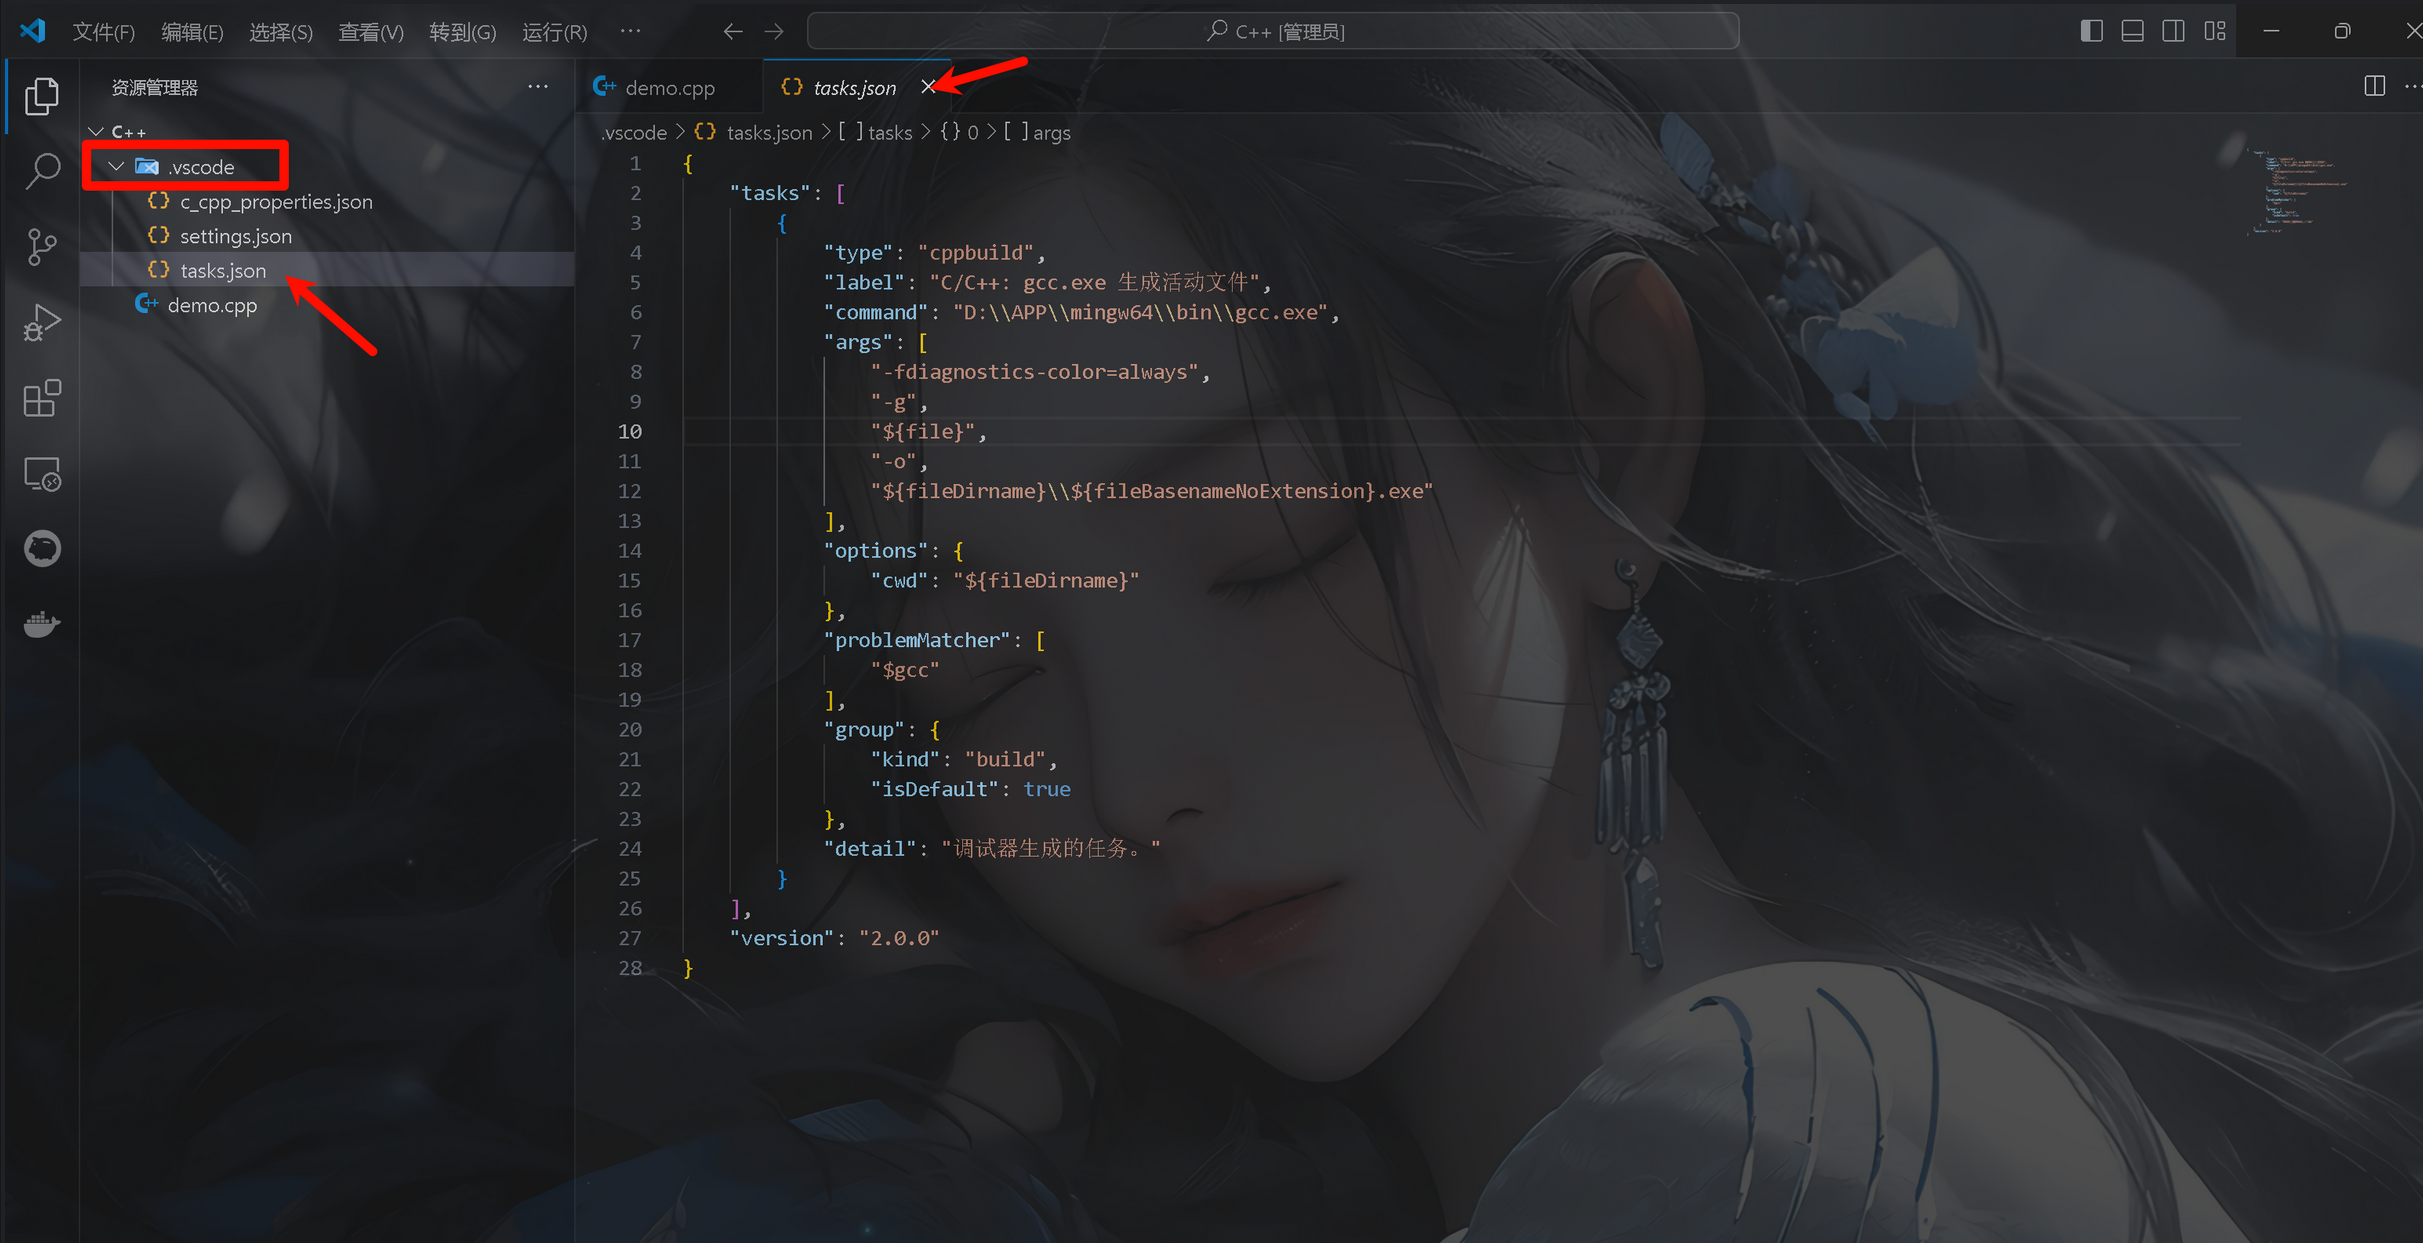Open the Explorer panel more actions menu

[x=538, y=87]
